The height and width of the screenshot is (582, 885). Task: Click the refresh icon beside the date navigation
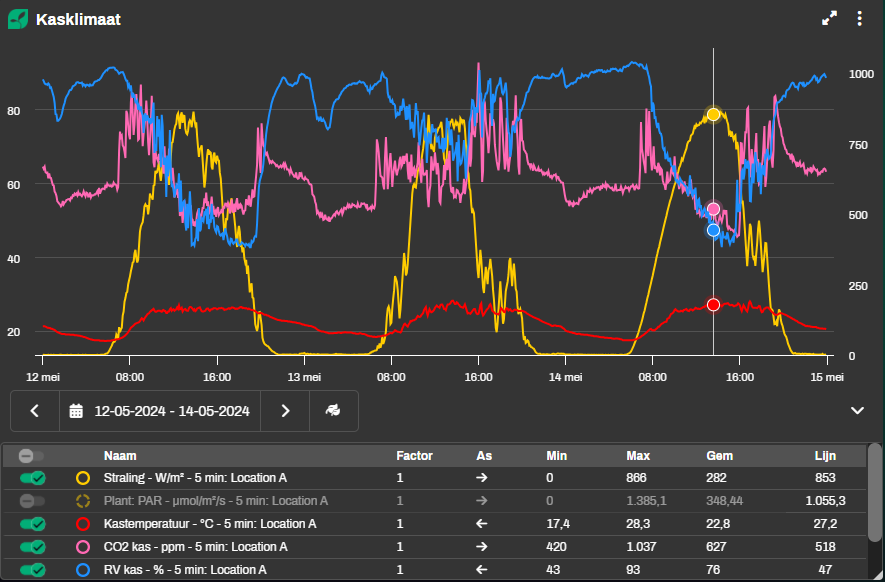coord(333,411)
